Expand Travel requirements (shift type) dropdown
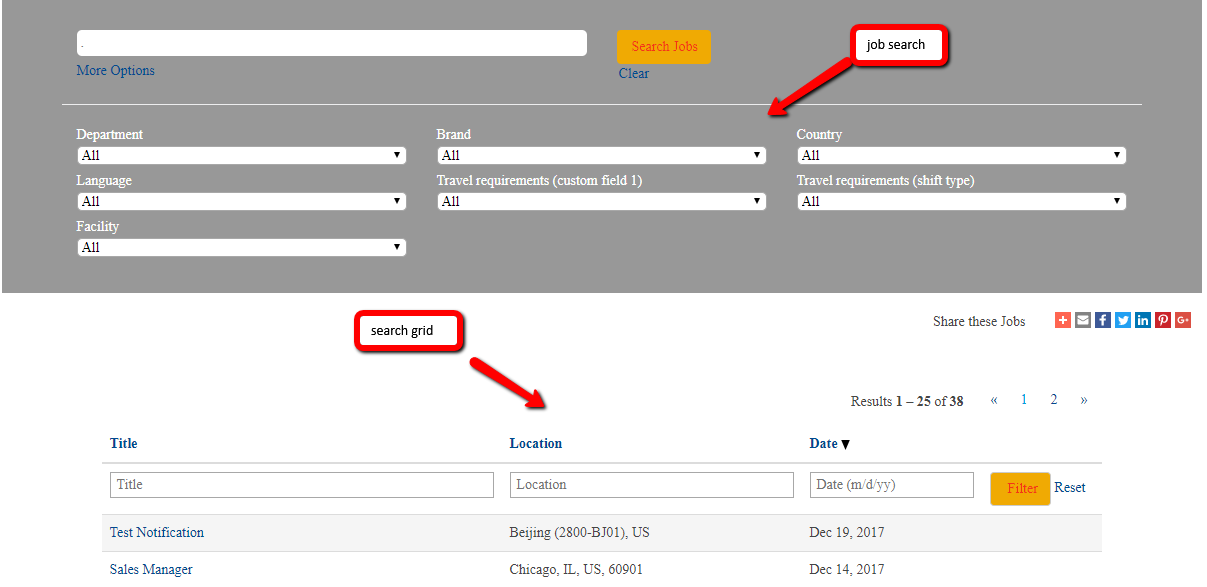 click(962, 201)
